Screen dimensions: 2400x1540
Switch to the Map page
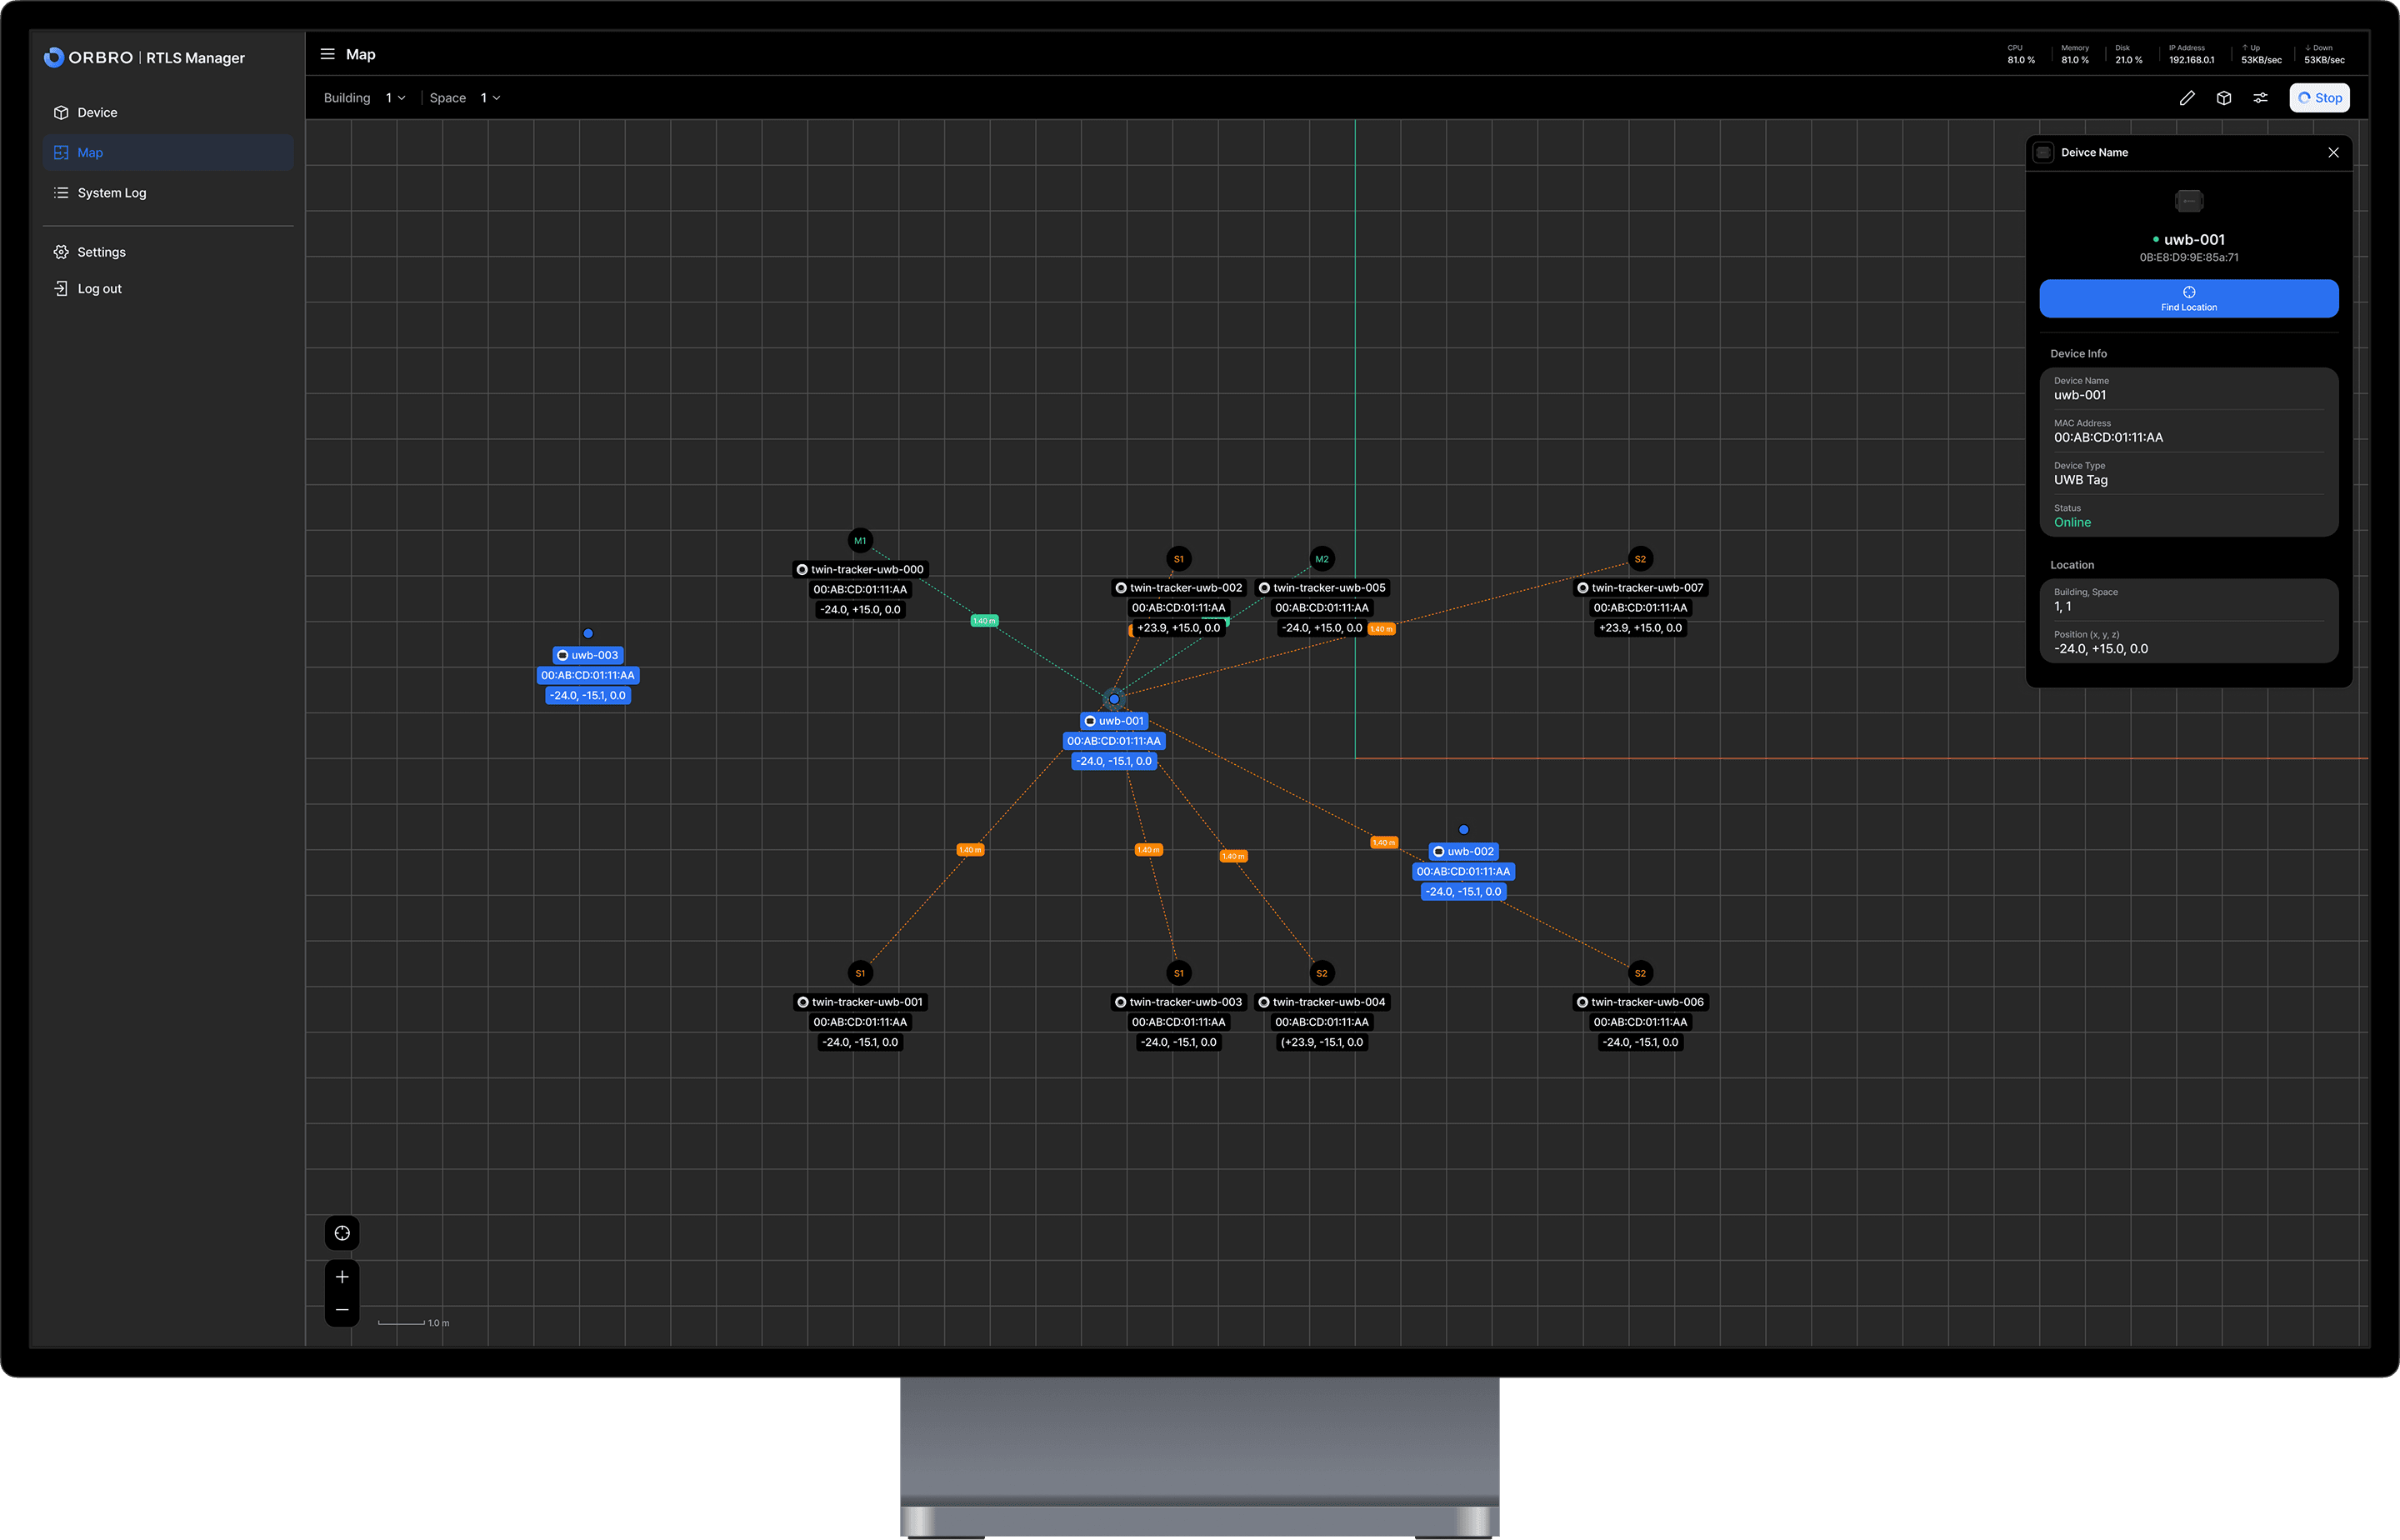coord(90,152)
